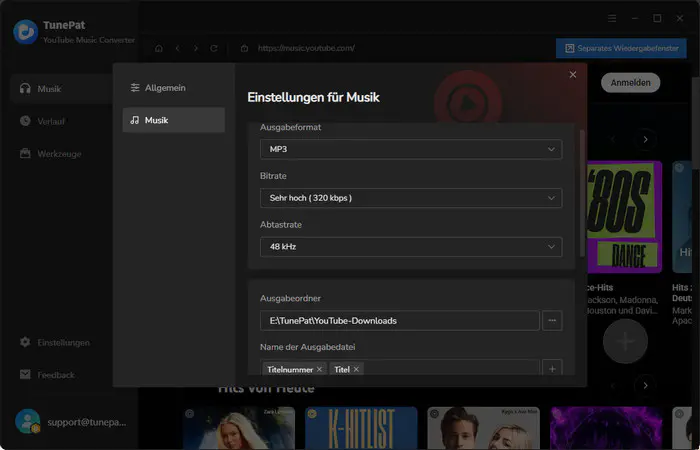The height and width of the screenshot is (450, 700).
Task: Click the support@tunepat account entry
Action: pyautogui.click(x=71, y=421)
